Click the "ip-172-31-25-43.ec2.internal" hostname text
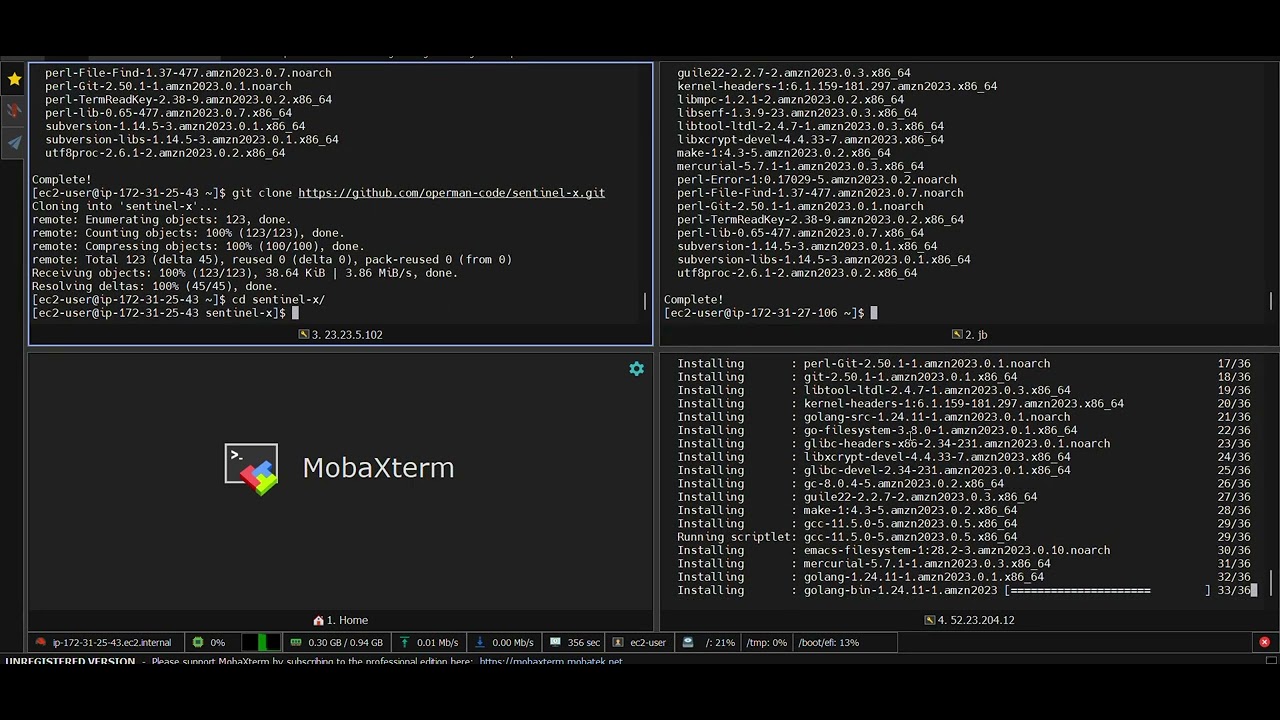This screenshot has height=720, width=1280. click(x=111, y=642)
